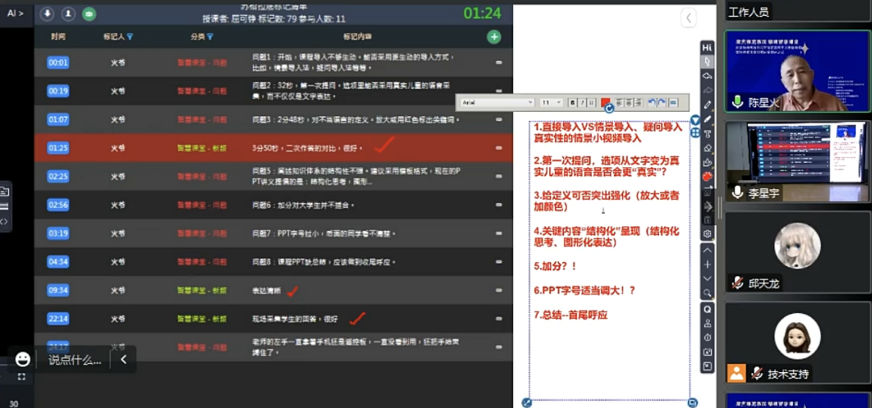The height and width of the screenshot is (408, 872).
Task: Open the 标记人 column filter
Action: (x=129, y=36)
